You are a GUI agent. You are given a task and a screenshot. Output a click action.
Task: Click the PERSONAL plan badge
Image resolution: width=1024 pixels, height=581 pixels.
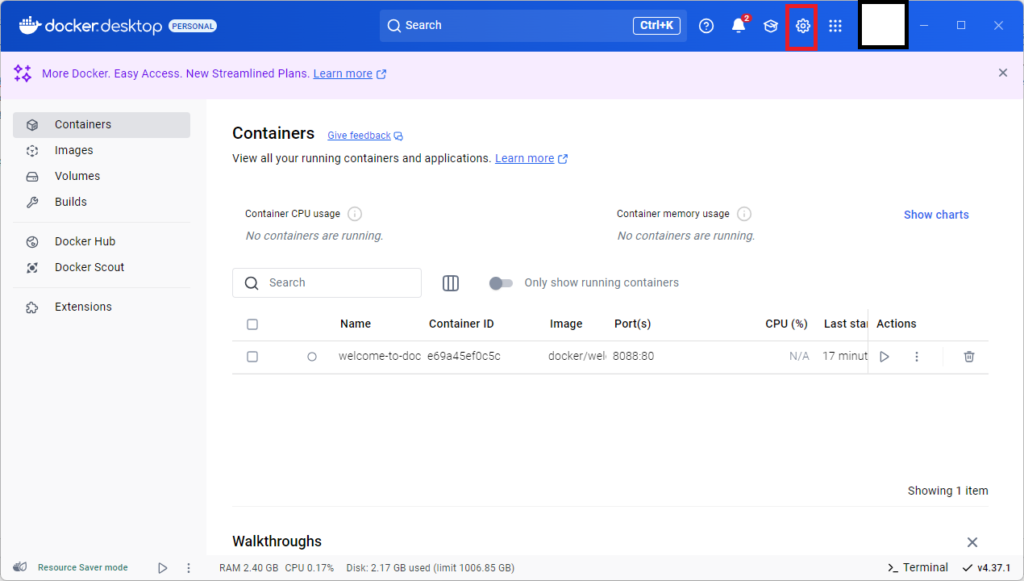[x=193, y=26]
